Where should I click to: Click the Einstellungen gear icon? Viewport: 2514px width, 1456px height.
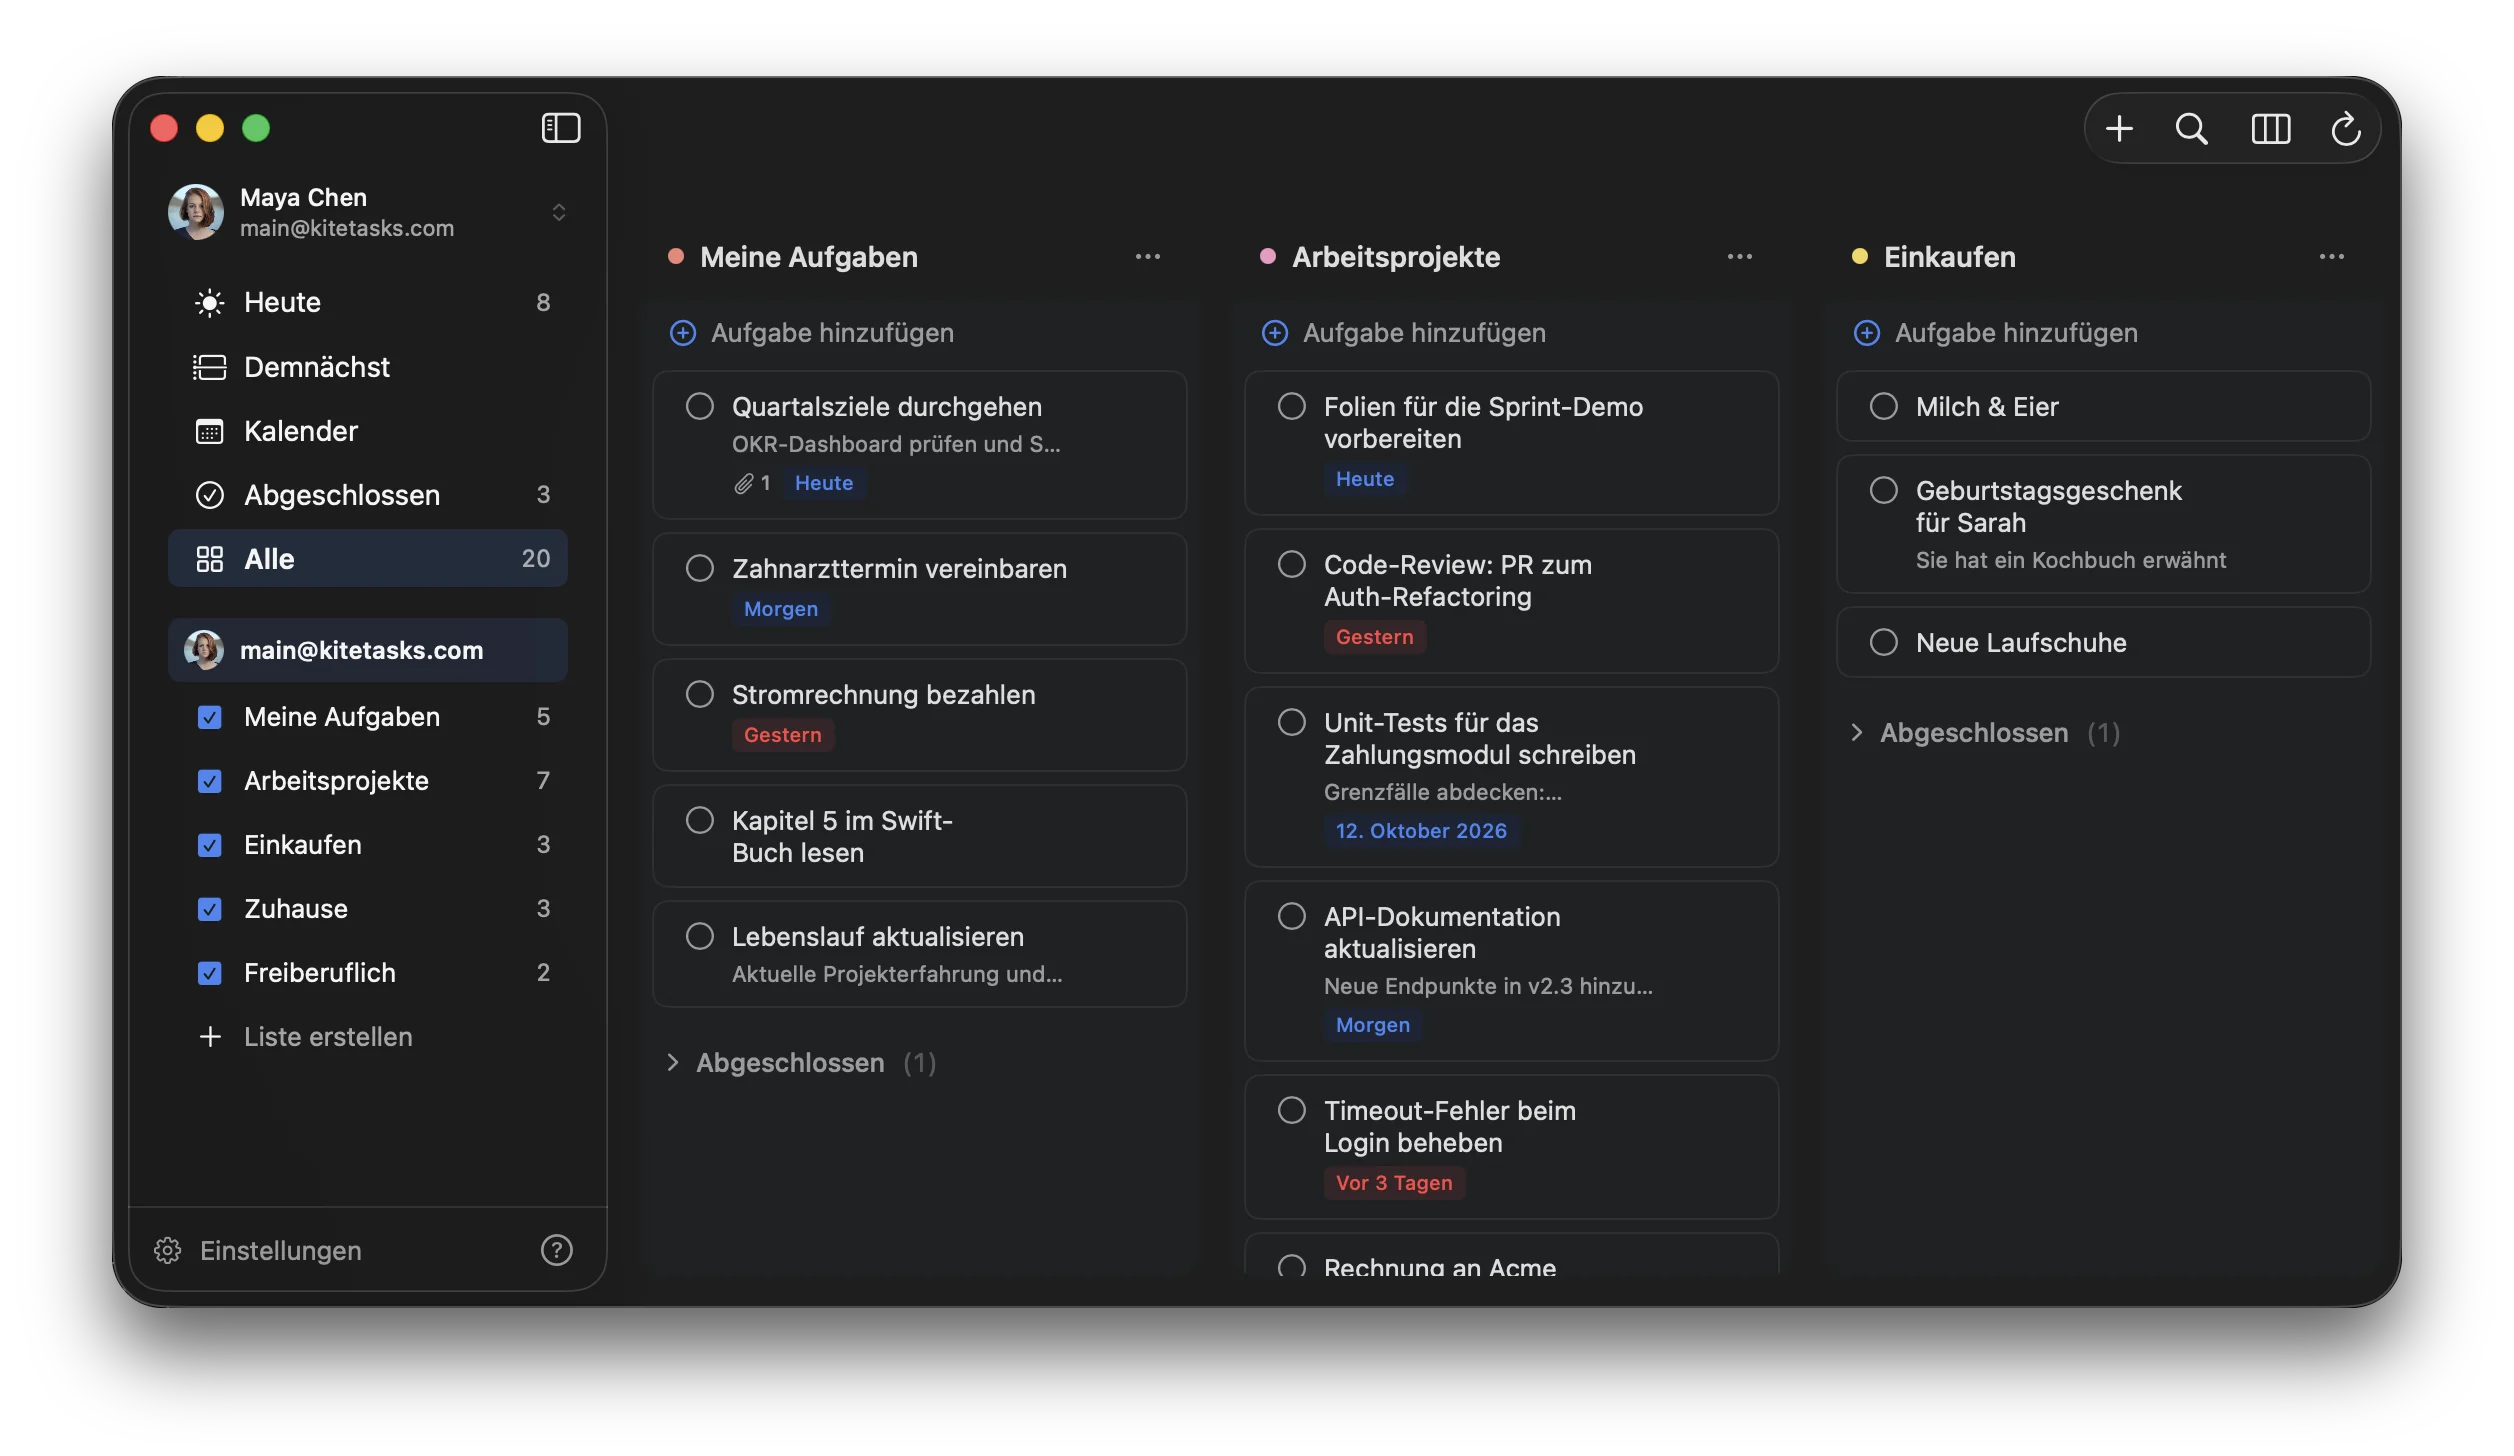click(x=167, y=1250)
